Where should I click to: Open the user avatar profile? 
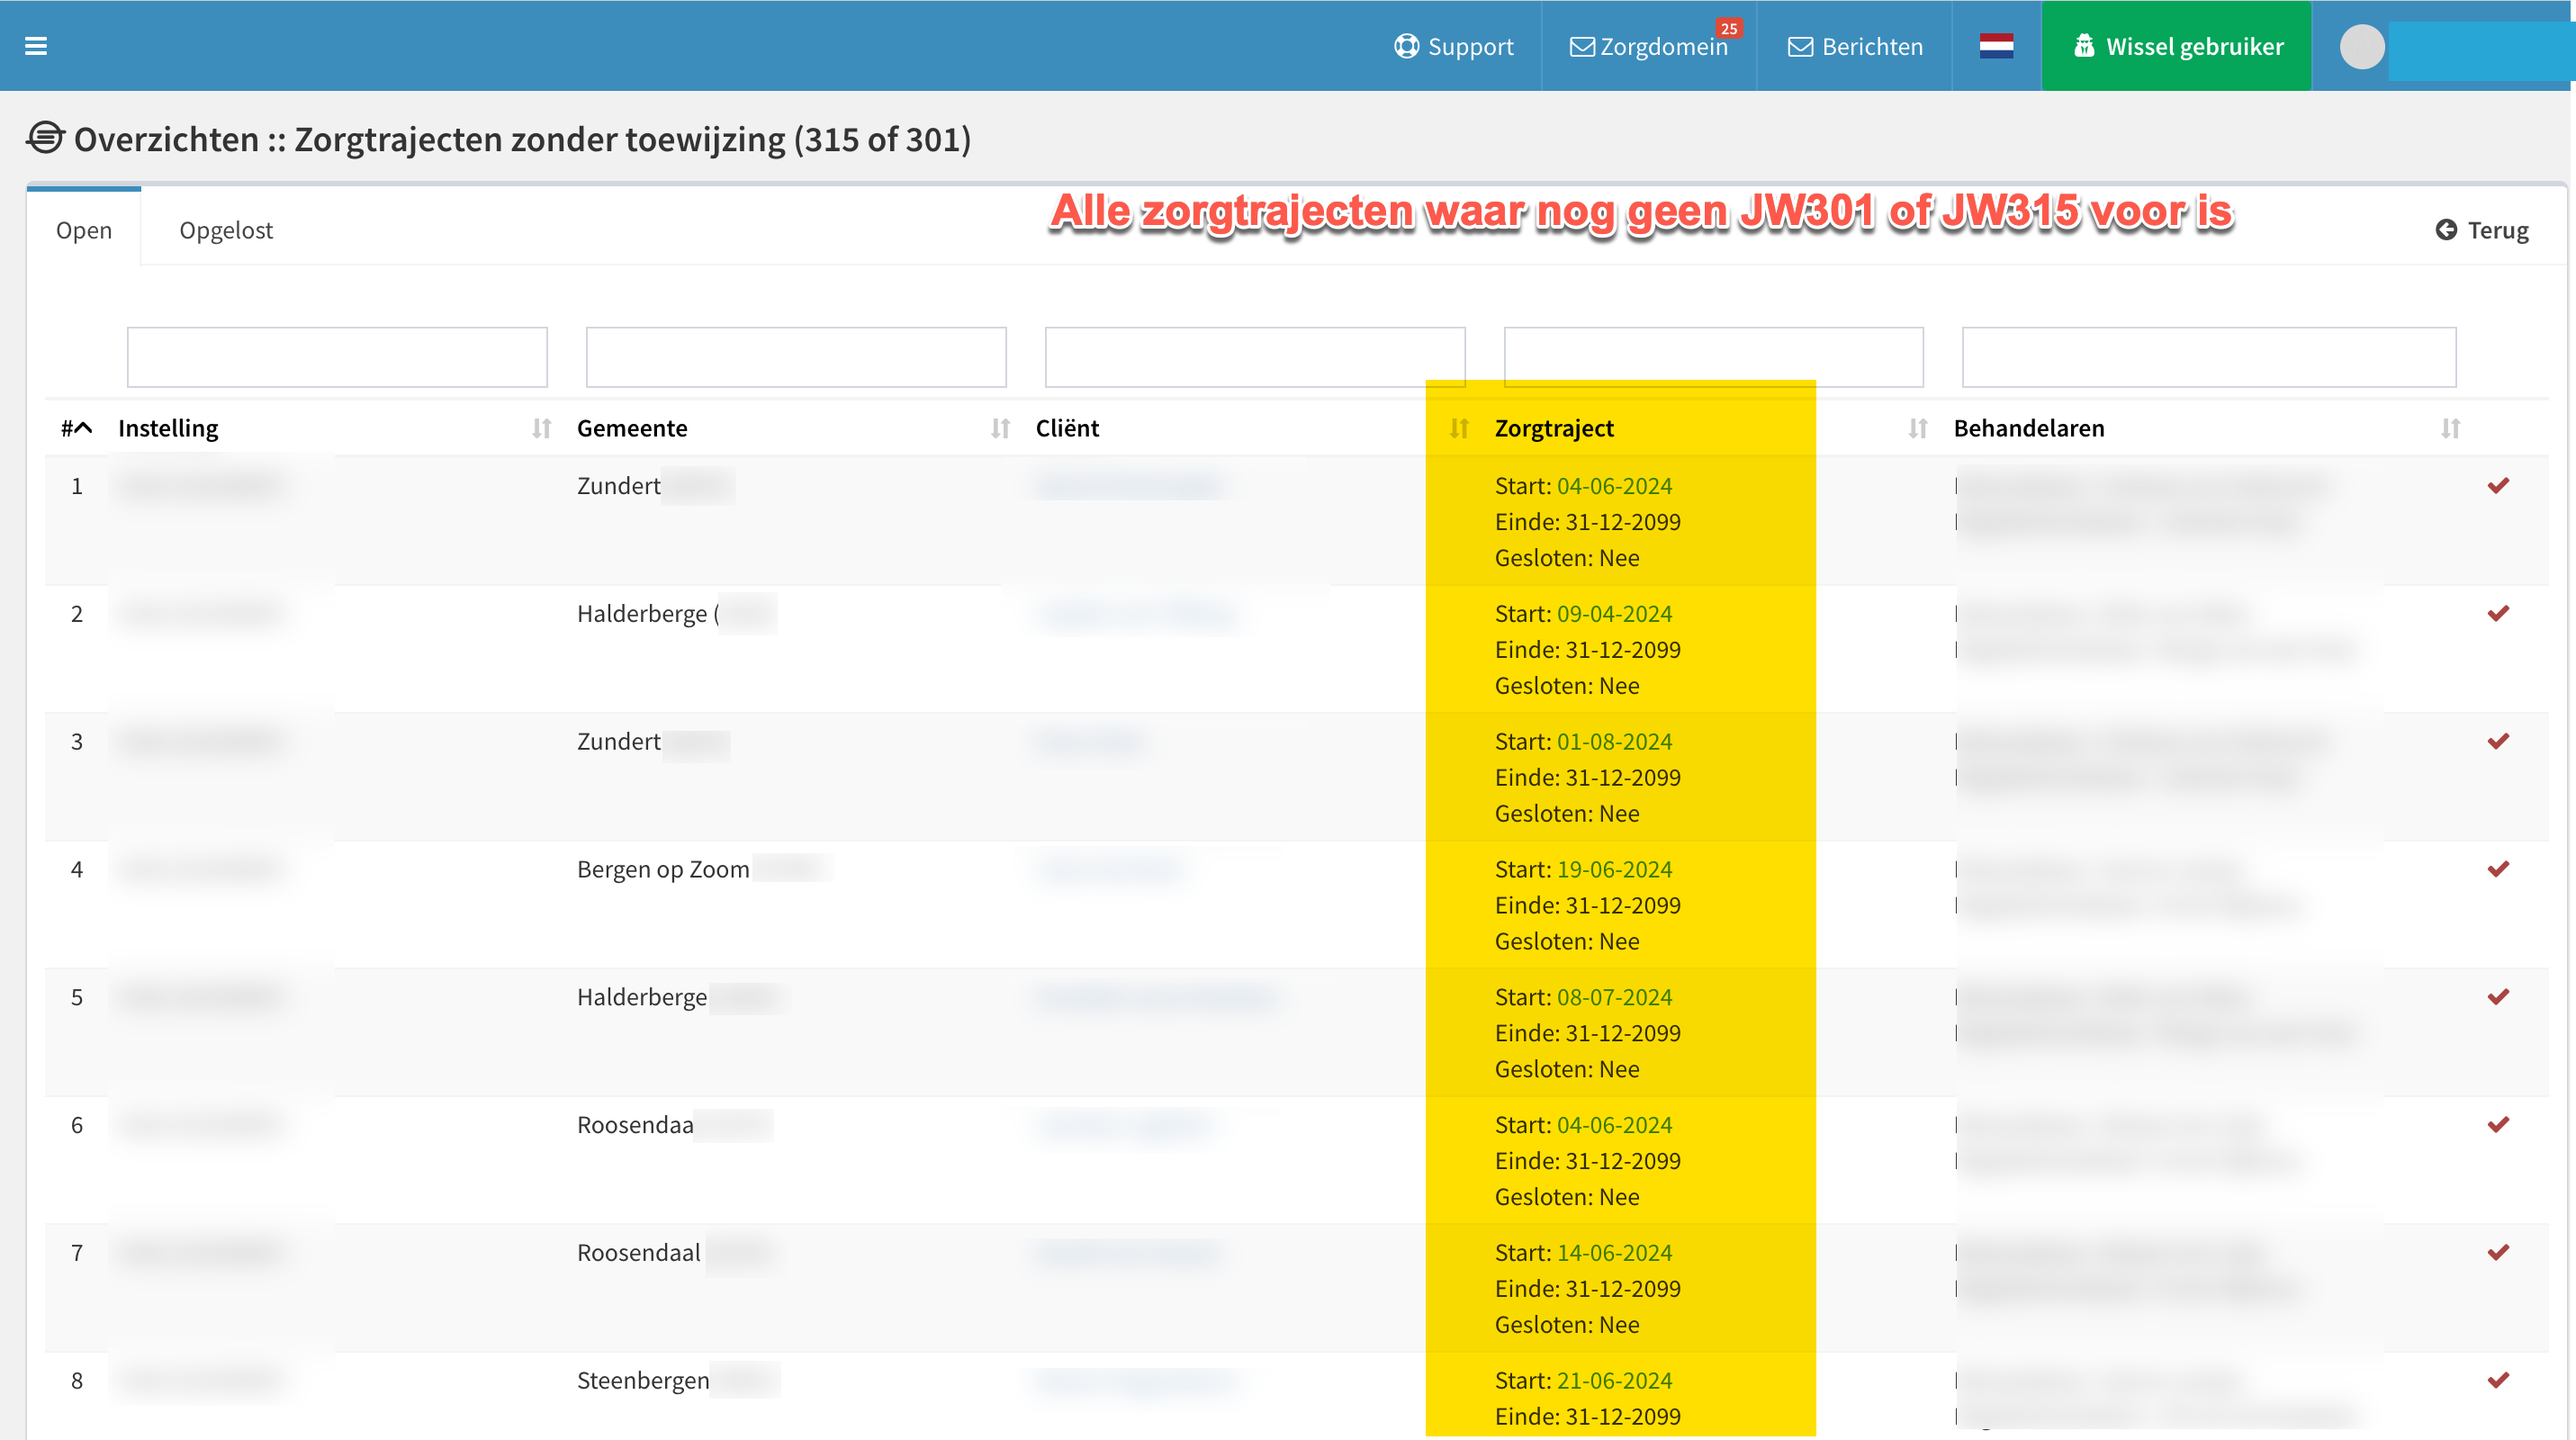(2362, 46)
